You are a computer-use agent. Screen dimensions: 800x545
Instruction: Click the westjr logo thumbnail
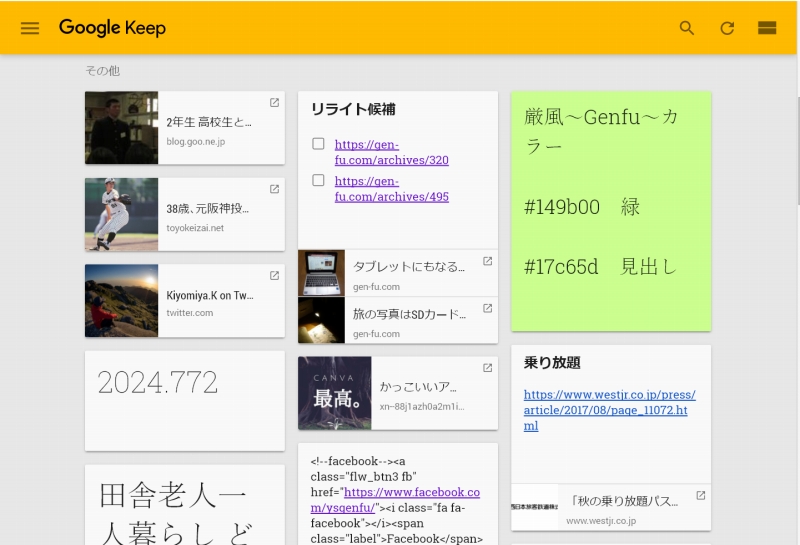point(535,507)
